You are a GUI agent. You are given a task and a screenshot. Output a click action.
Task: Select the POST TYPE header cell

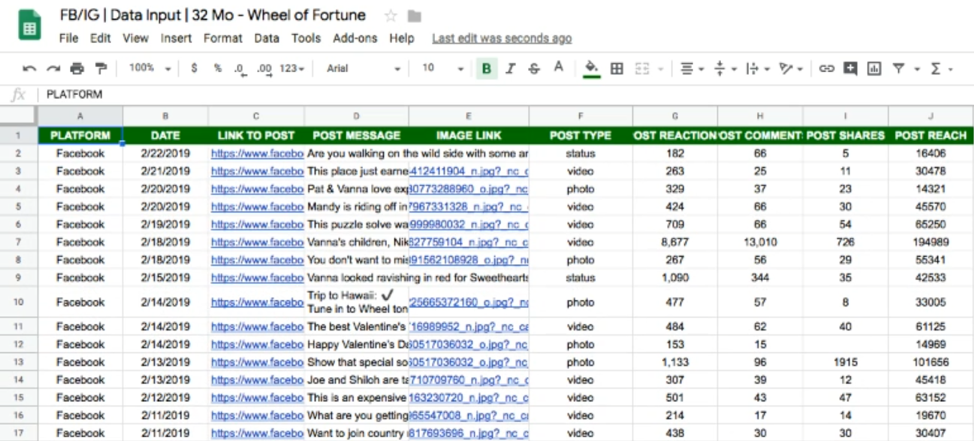coord(581,135)
